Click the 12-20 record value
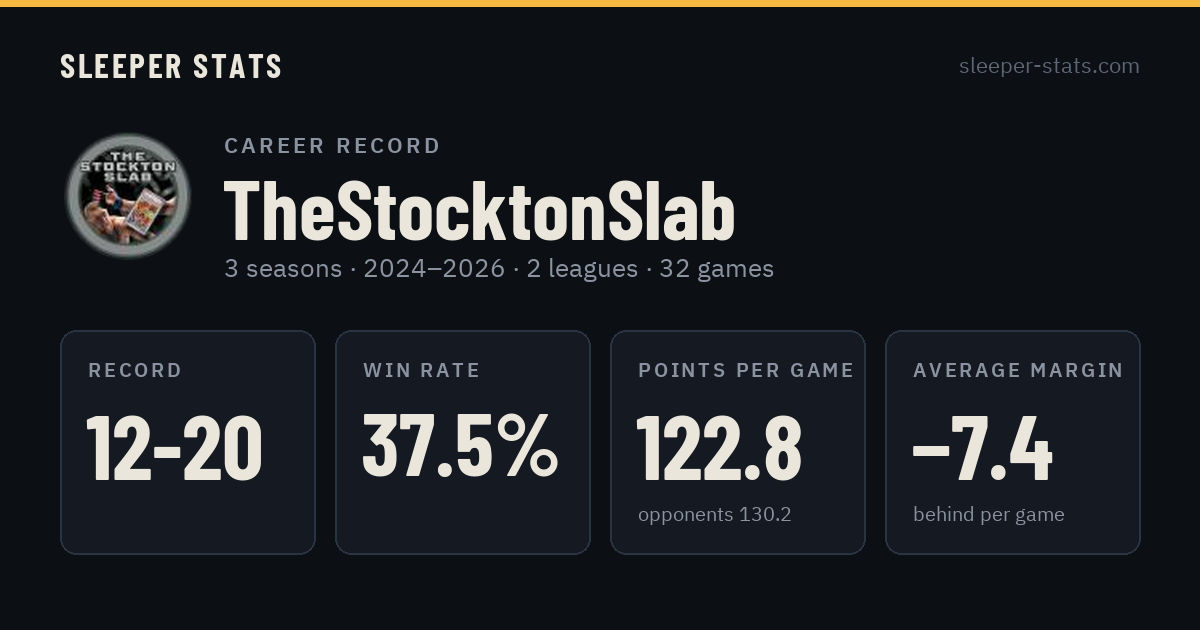Viewport: 1200px width, 630px height. coord(175,448)
